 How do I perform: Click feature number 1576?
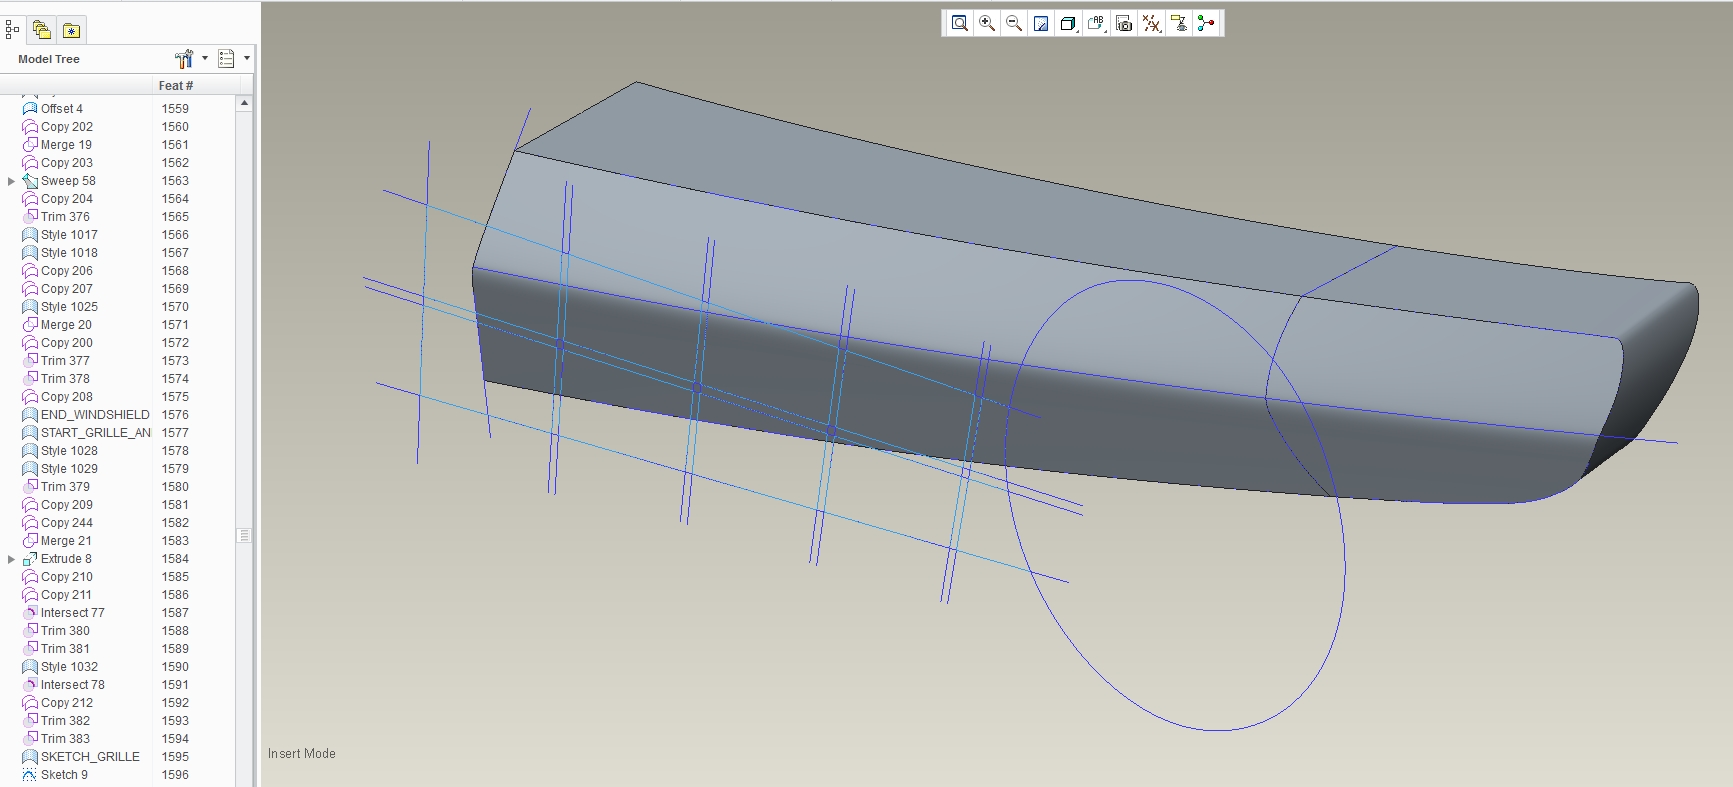pos(175,415)
